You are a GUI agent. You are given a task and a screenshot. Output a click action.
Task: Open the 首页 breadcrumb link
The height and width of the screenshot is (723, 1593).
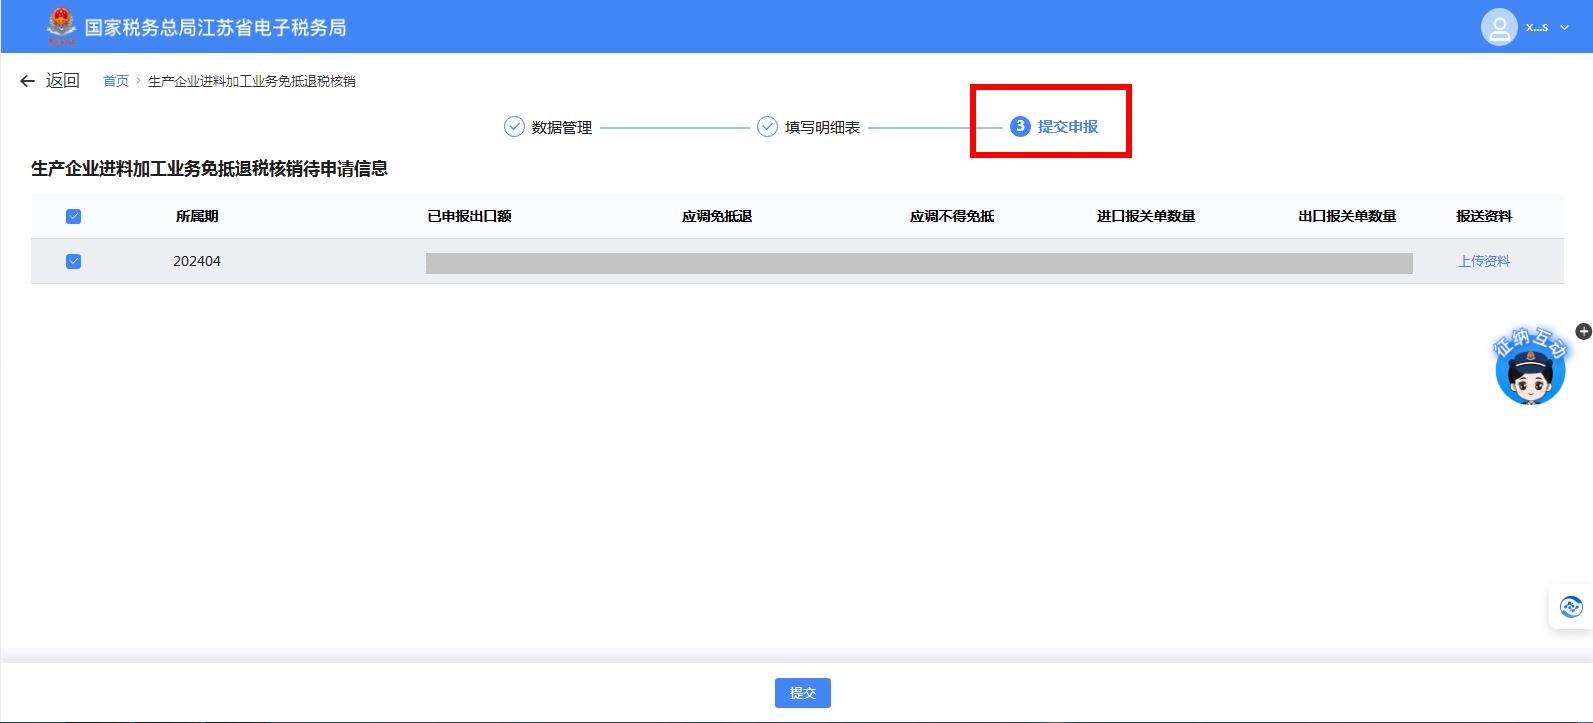tap(116, 81)
